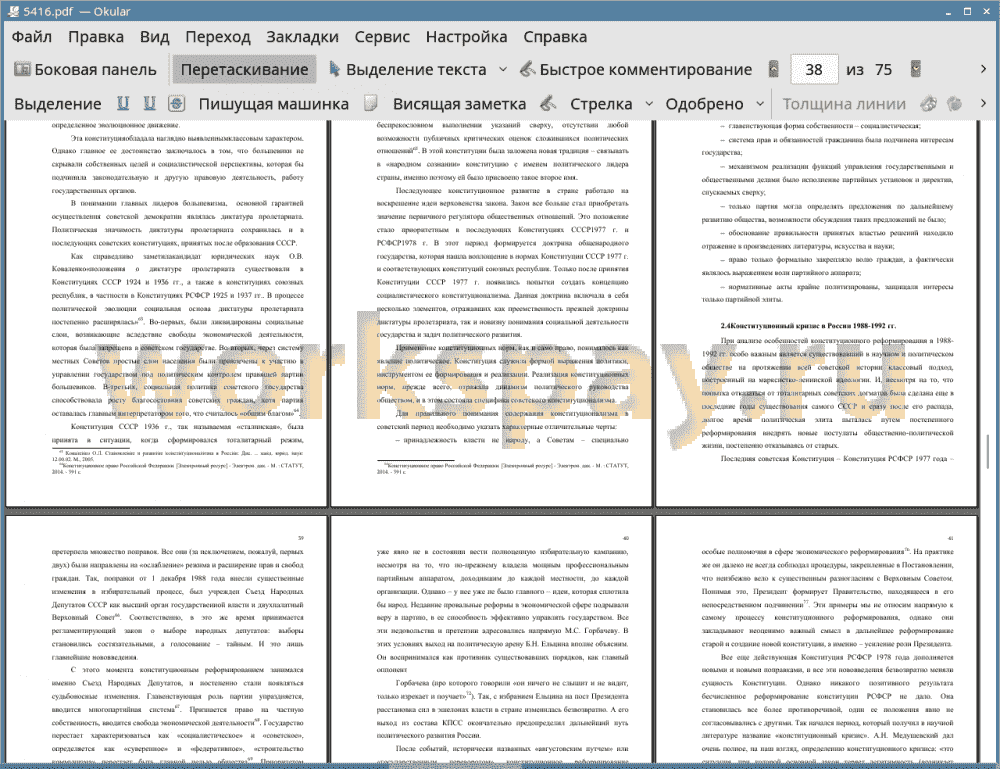Click the last fill color icon in annotation toolbar

click(x=955, y=103)
